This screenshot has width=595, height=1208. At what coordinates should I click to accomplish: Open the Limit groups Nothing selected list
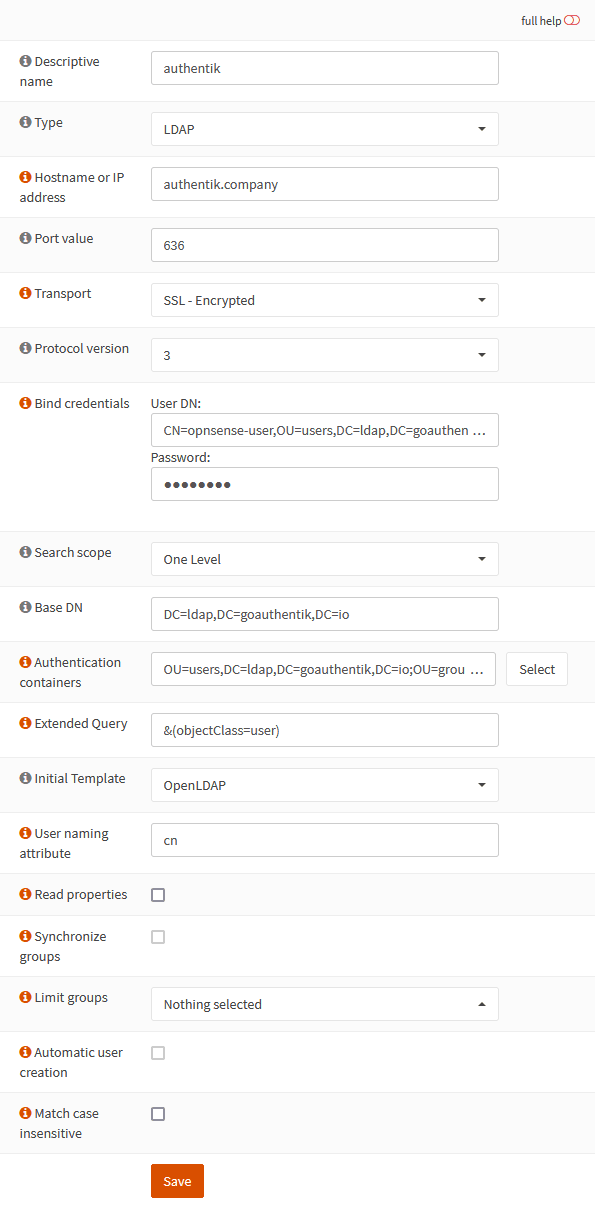coord(324,1004)
